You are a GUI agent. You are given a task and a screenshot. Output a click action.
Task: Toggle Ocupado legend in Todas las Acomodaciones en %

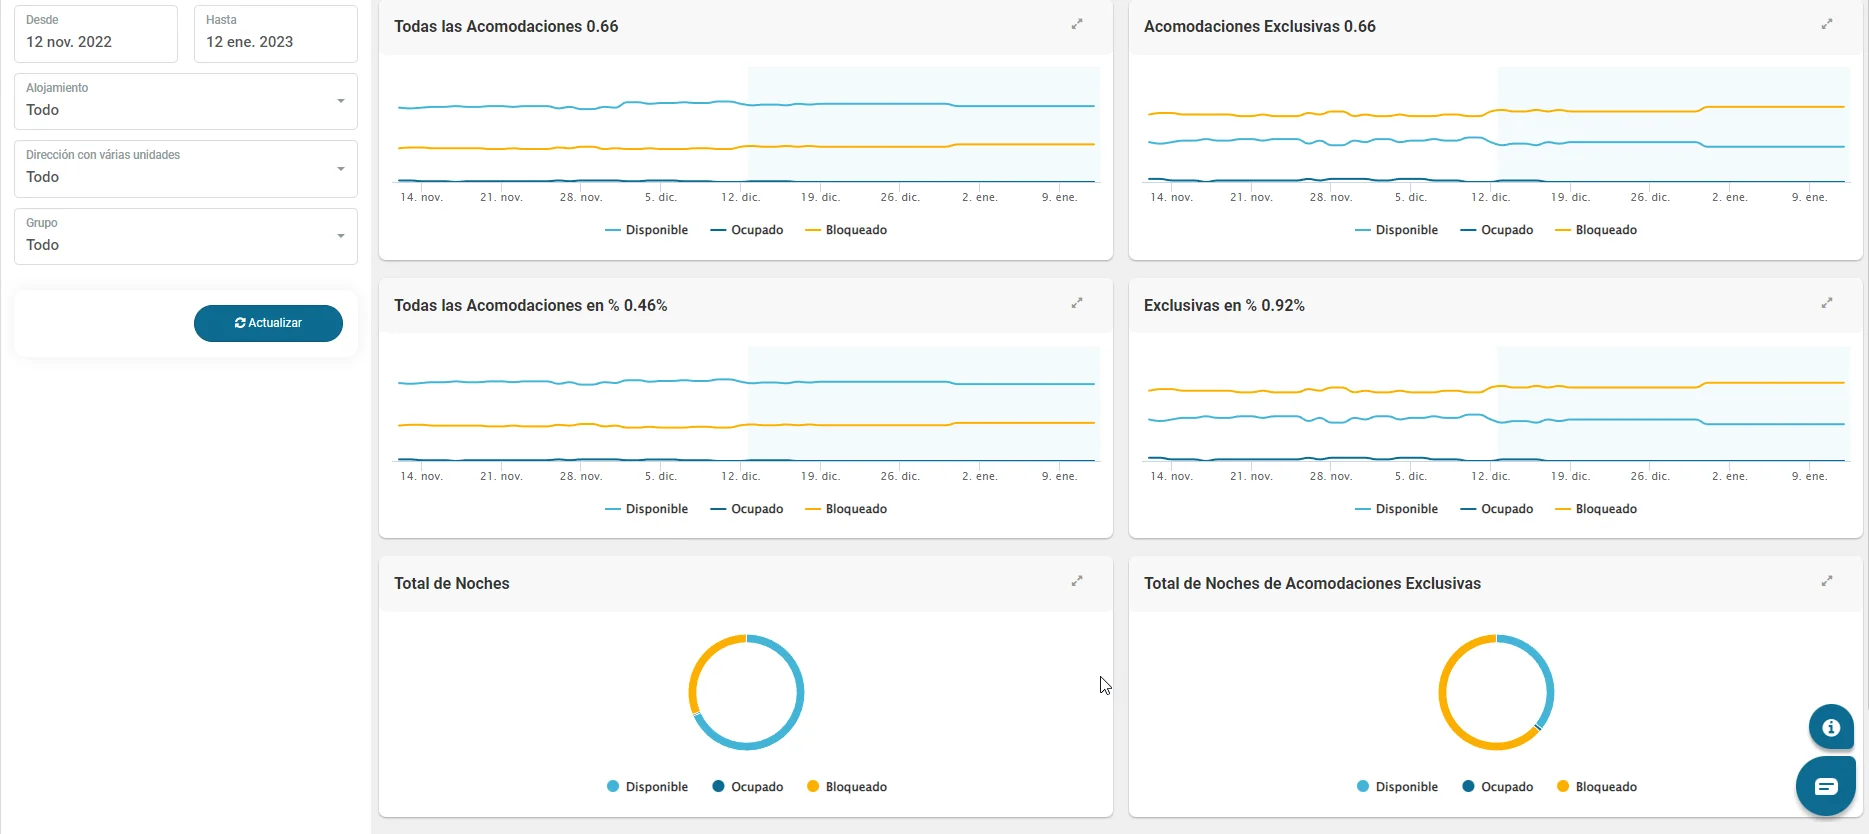(746, 509)
